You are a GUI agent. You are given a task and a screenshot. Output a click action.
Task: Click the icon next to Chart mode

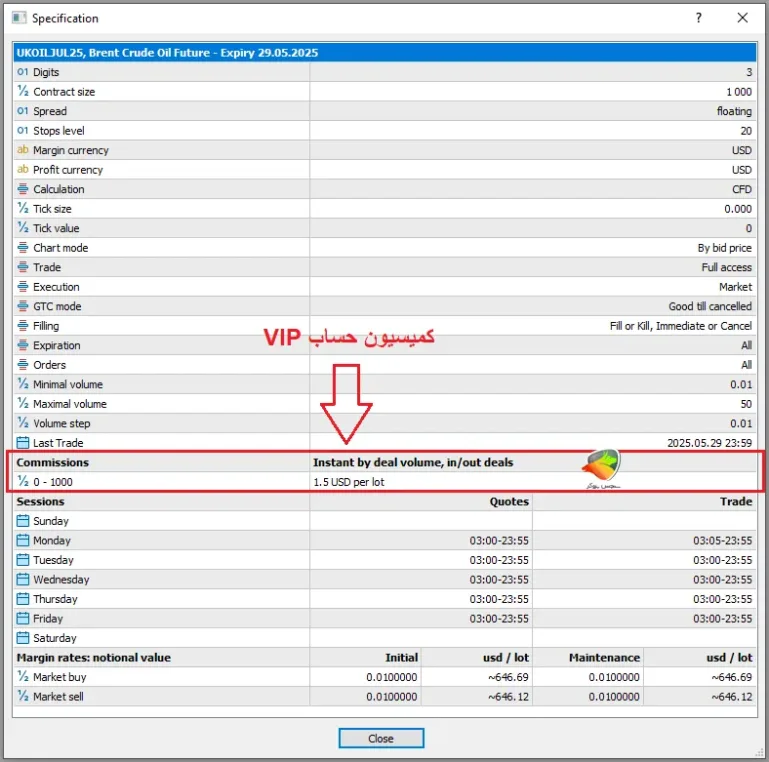tap(23, 247)
